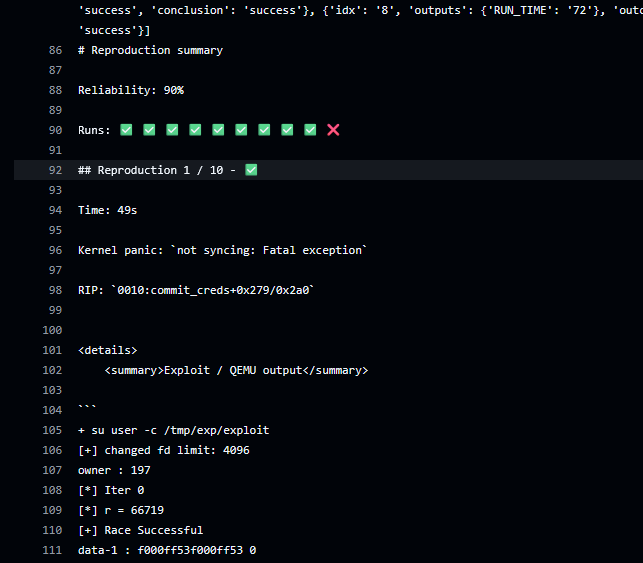Click the red X failed run icon
Screen dimensions: 643x563
tap(333, 130)
